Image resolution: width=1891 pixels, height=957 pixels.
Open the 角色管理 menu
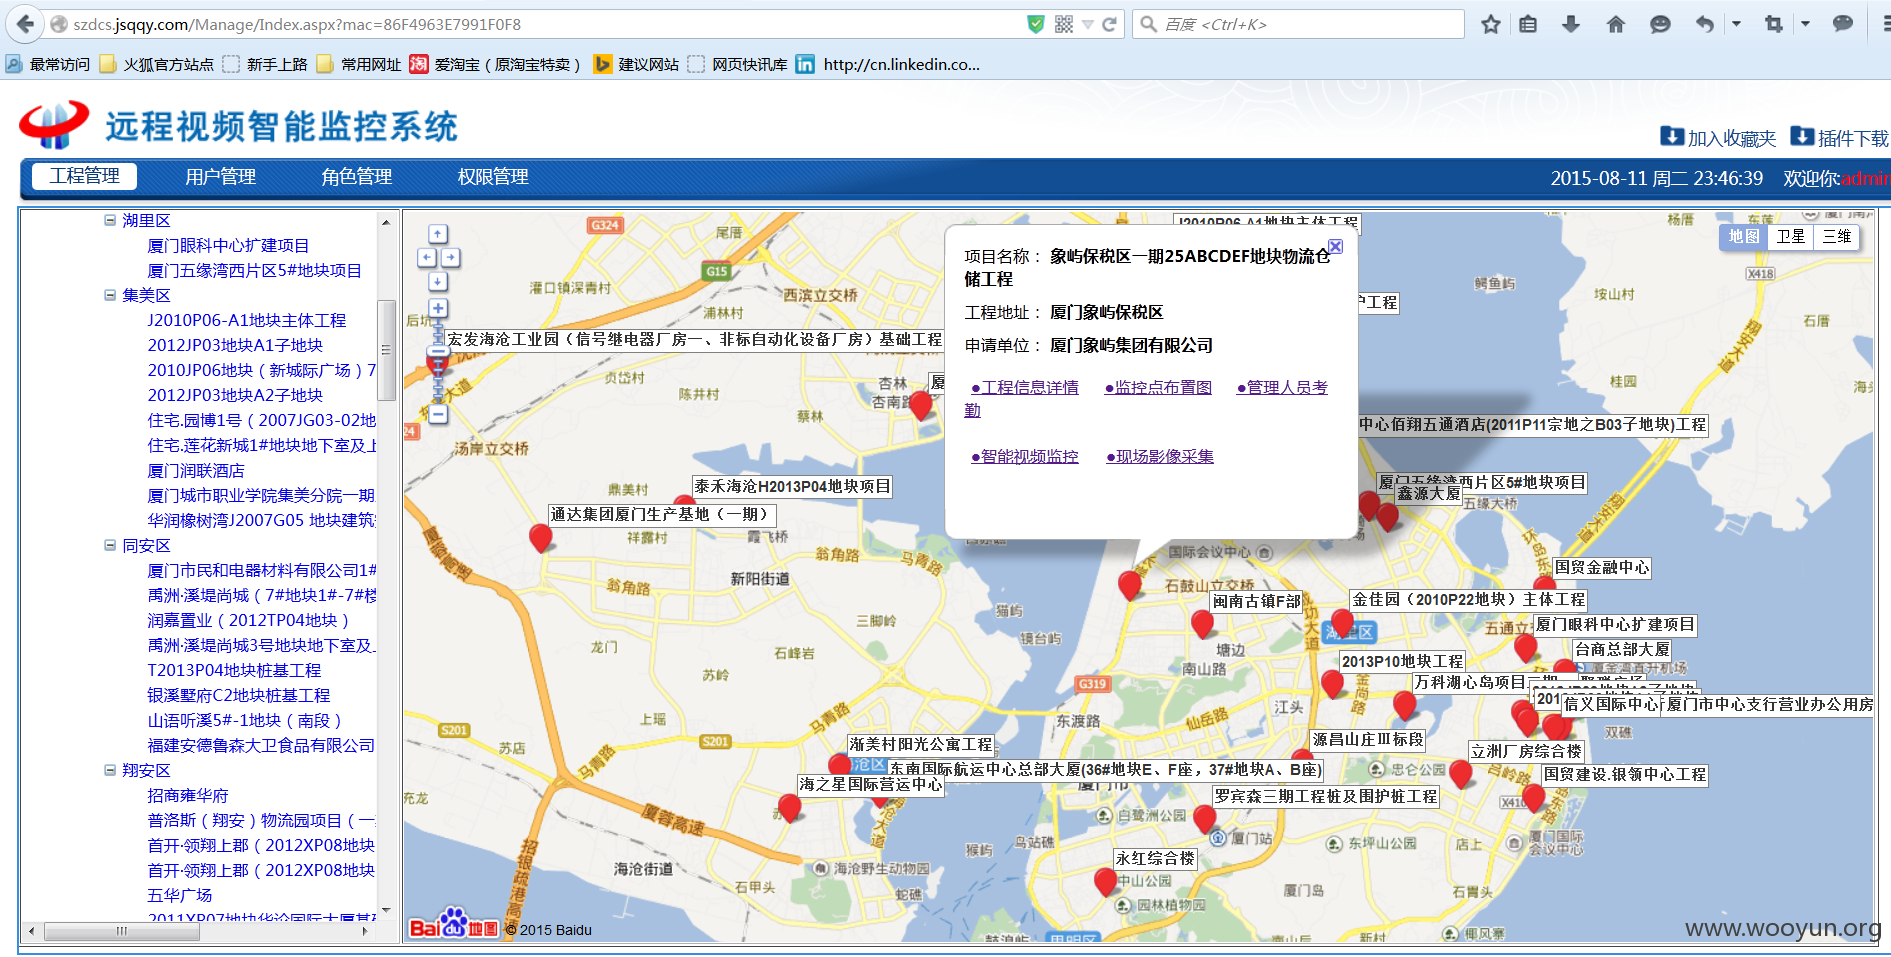[x=356, y=177]
